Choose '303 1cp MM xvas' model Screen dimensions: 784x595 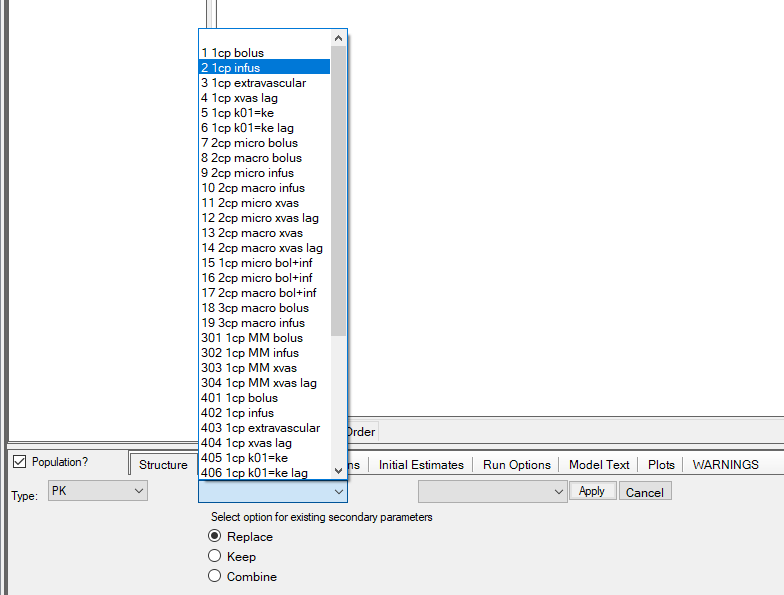(264, 368)
